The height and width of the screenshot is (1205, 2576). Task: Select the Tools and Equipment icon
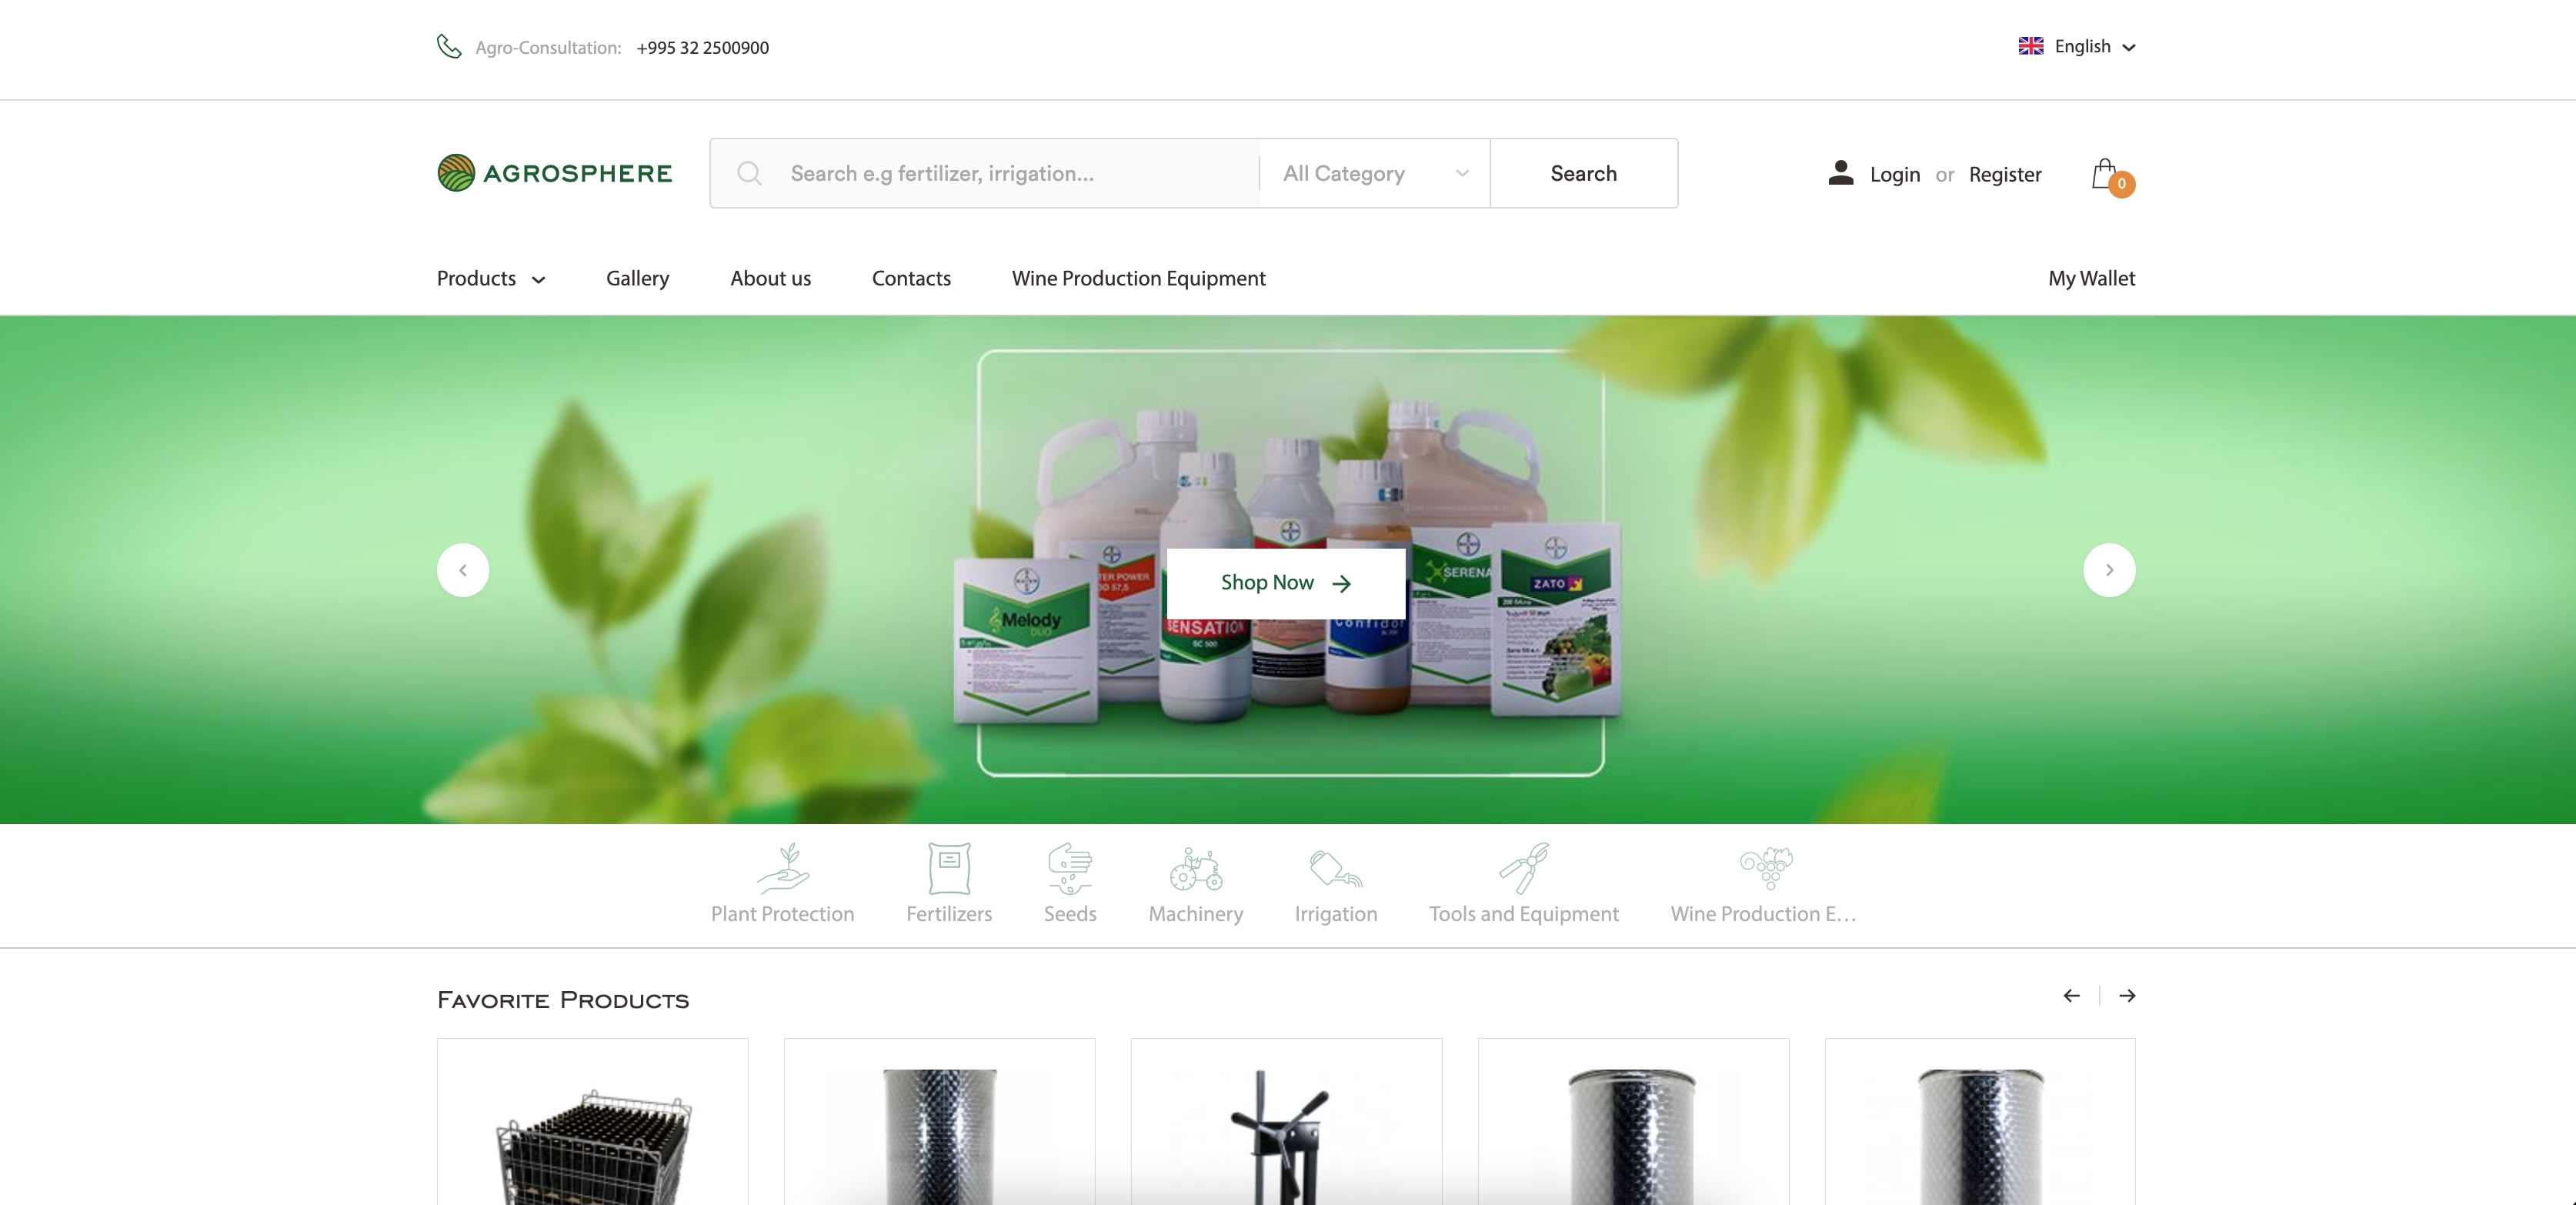(x=1523, y=868)
